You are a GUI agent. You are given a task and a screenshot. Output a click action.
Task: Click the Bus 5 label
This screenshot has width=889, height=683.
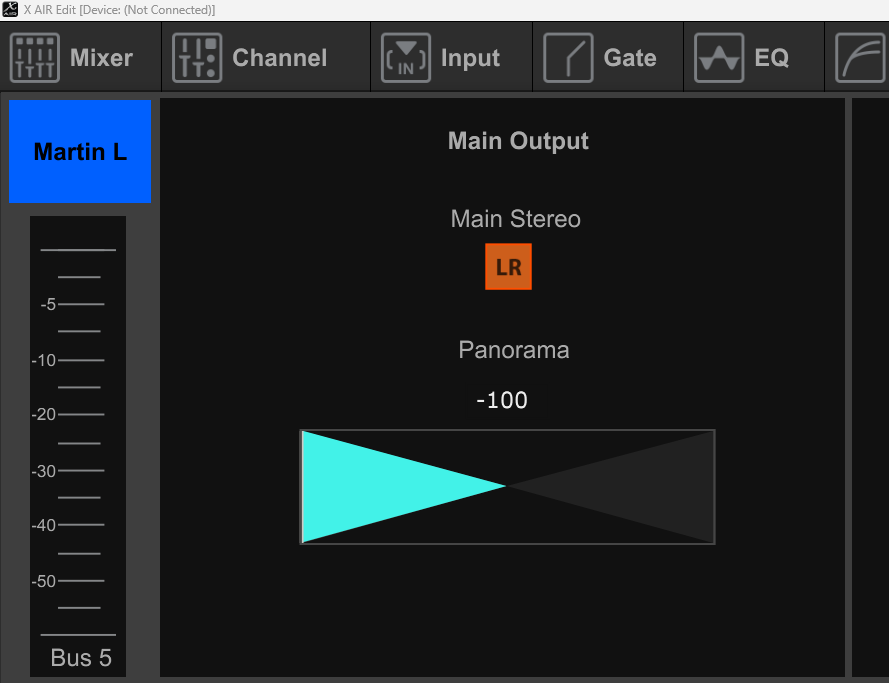click(81, 658)
